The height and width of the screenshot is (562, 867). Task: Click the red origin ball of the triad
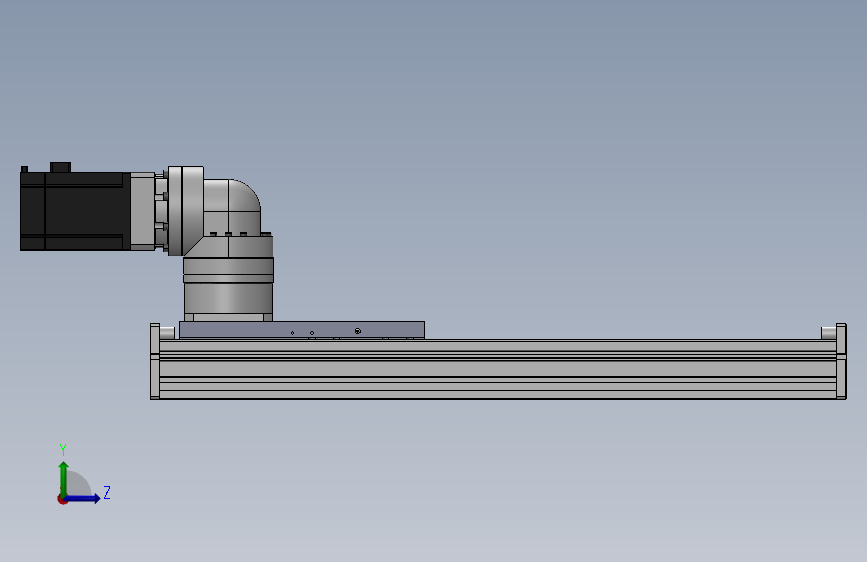pos(62,499)
